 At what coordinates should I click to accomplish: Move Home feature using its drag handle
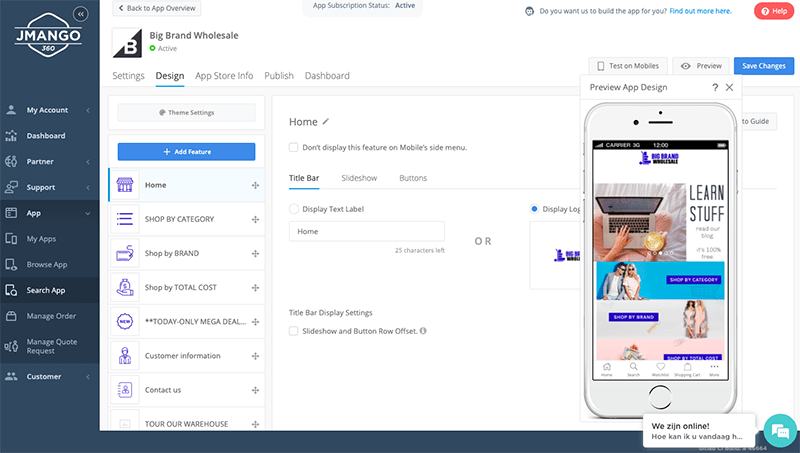(x=255, y=185)
